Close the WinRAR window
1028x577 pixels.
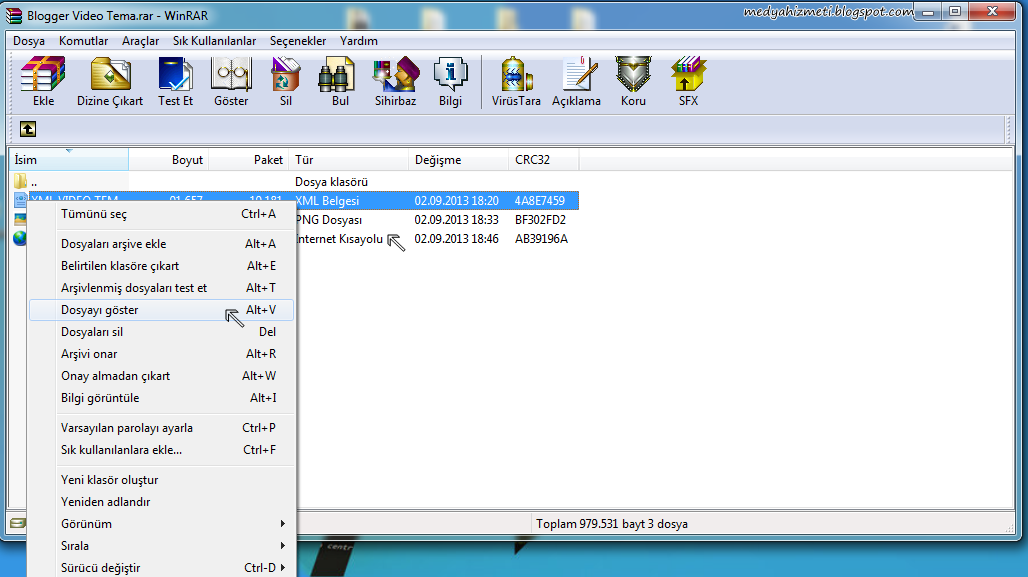click(993, 12)
